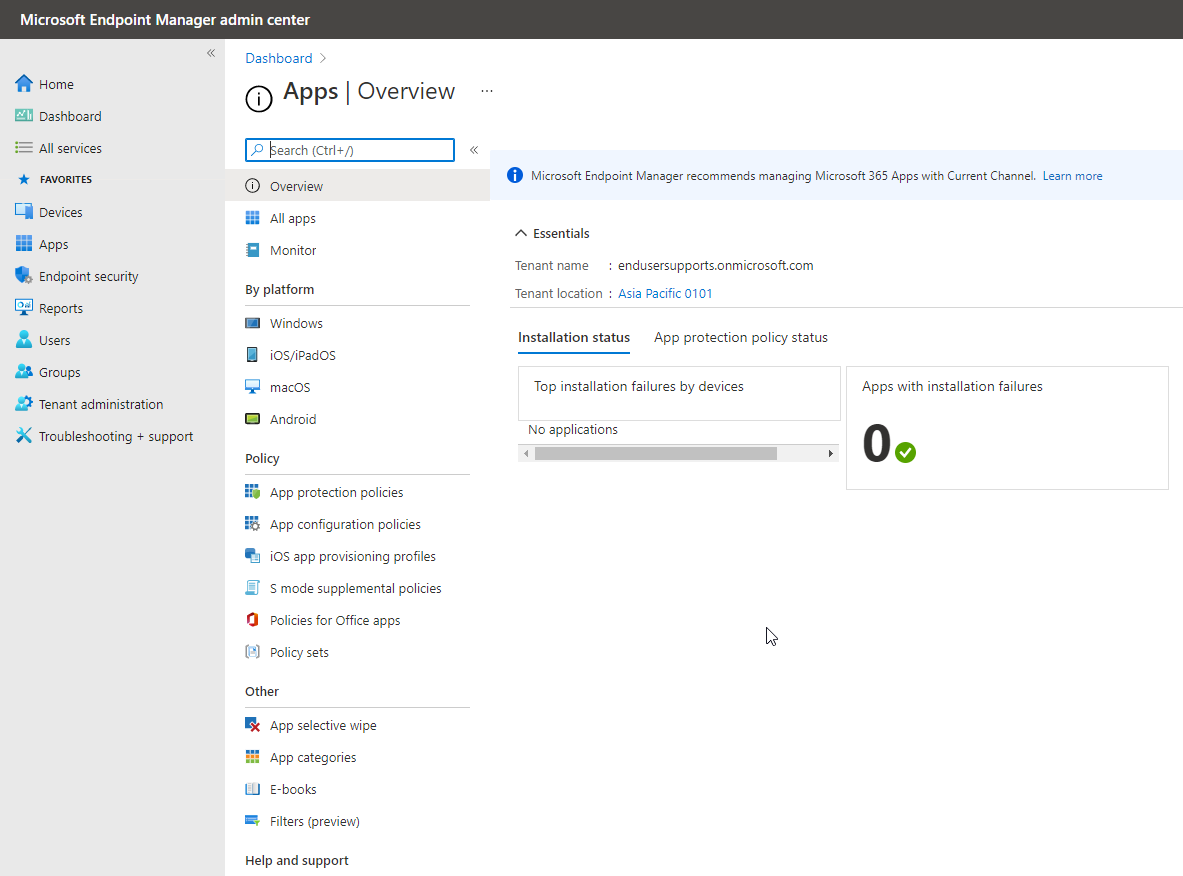Click the Home icon in sidebar
Screen dimensions: 1183x876
pos(24,84)
